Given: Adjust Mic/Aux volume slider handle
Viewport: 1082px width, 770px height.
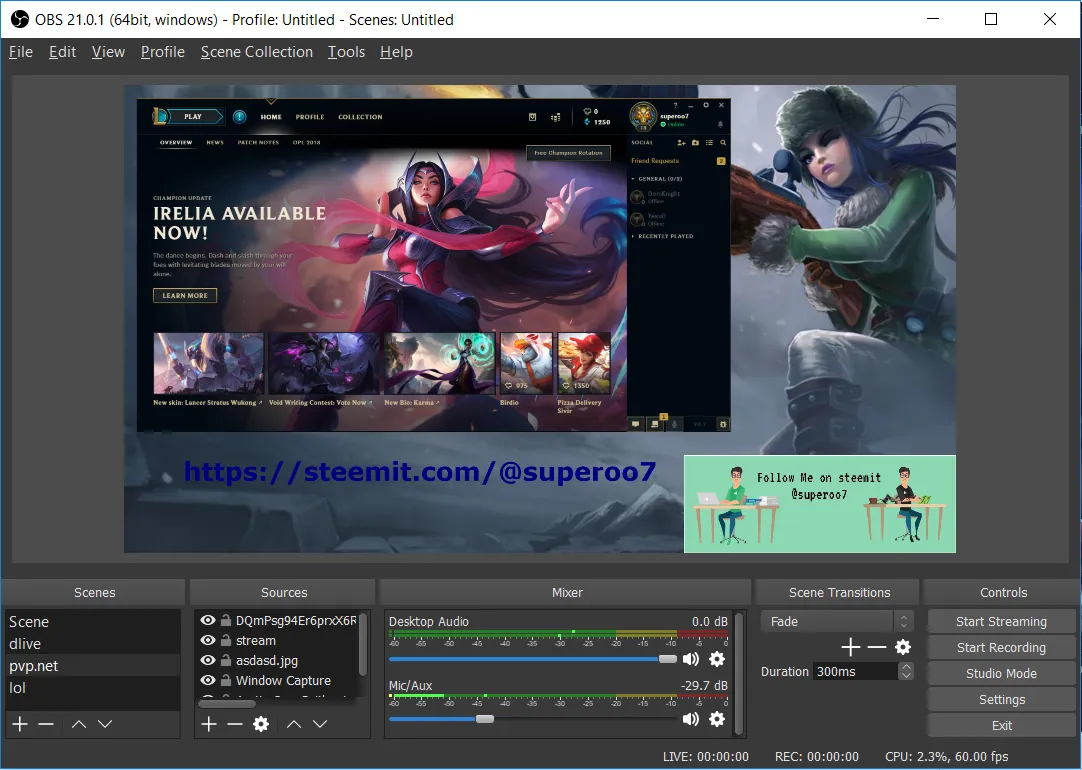Looking at the screenshot, I should coord(485,719).
